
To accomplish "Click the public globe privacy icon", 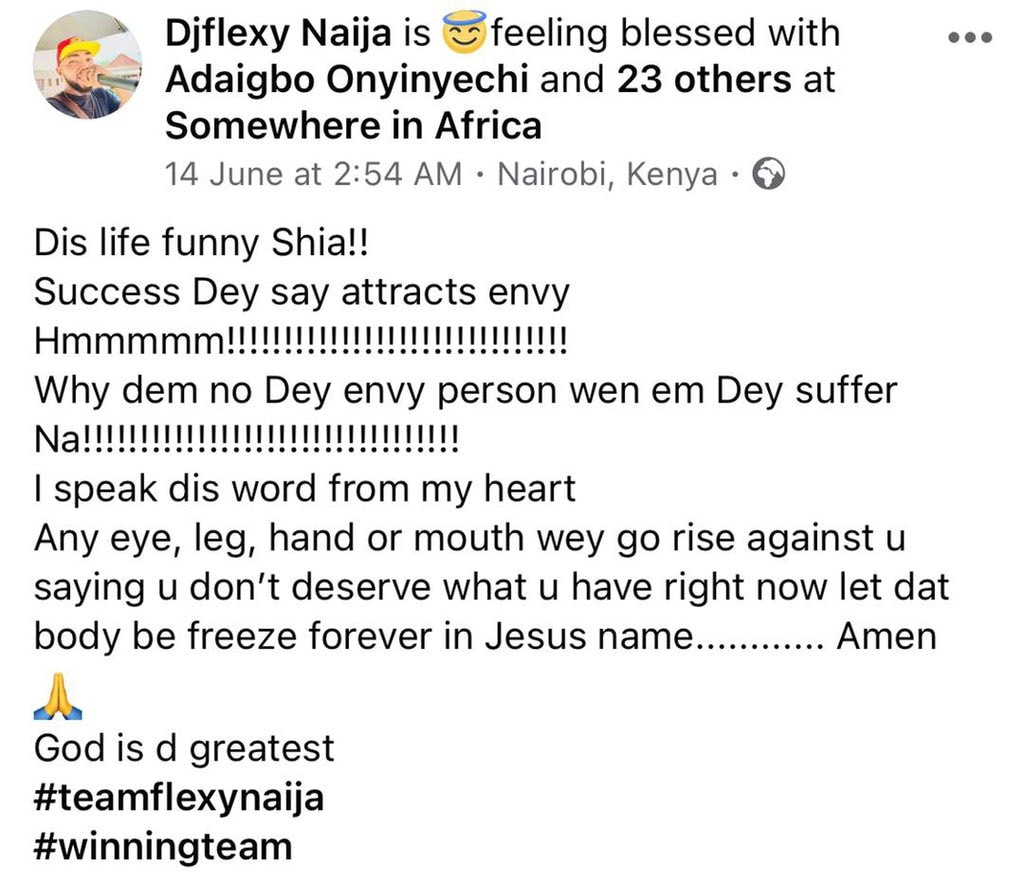I will tap(769, 174).
